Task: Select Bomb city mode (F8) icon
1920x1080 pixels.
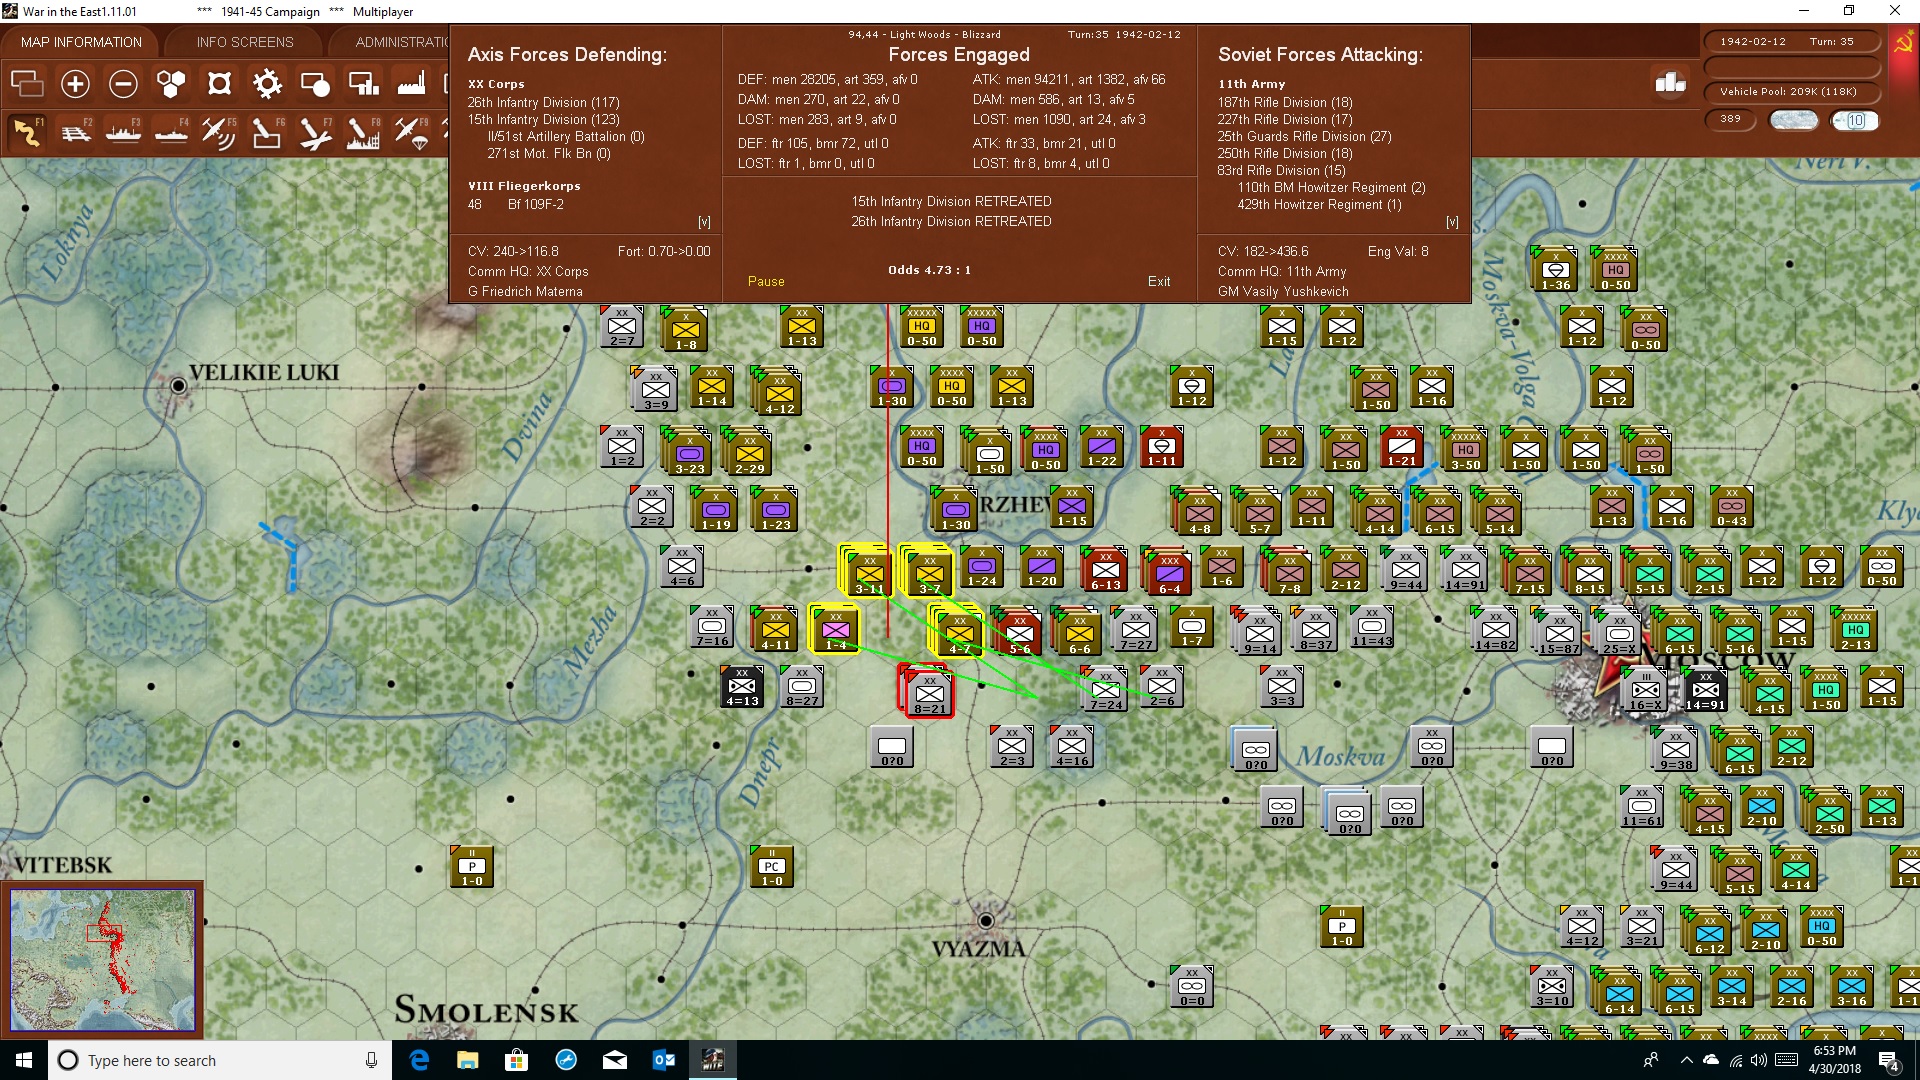Action: (x=363, y=132)
